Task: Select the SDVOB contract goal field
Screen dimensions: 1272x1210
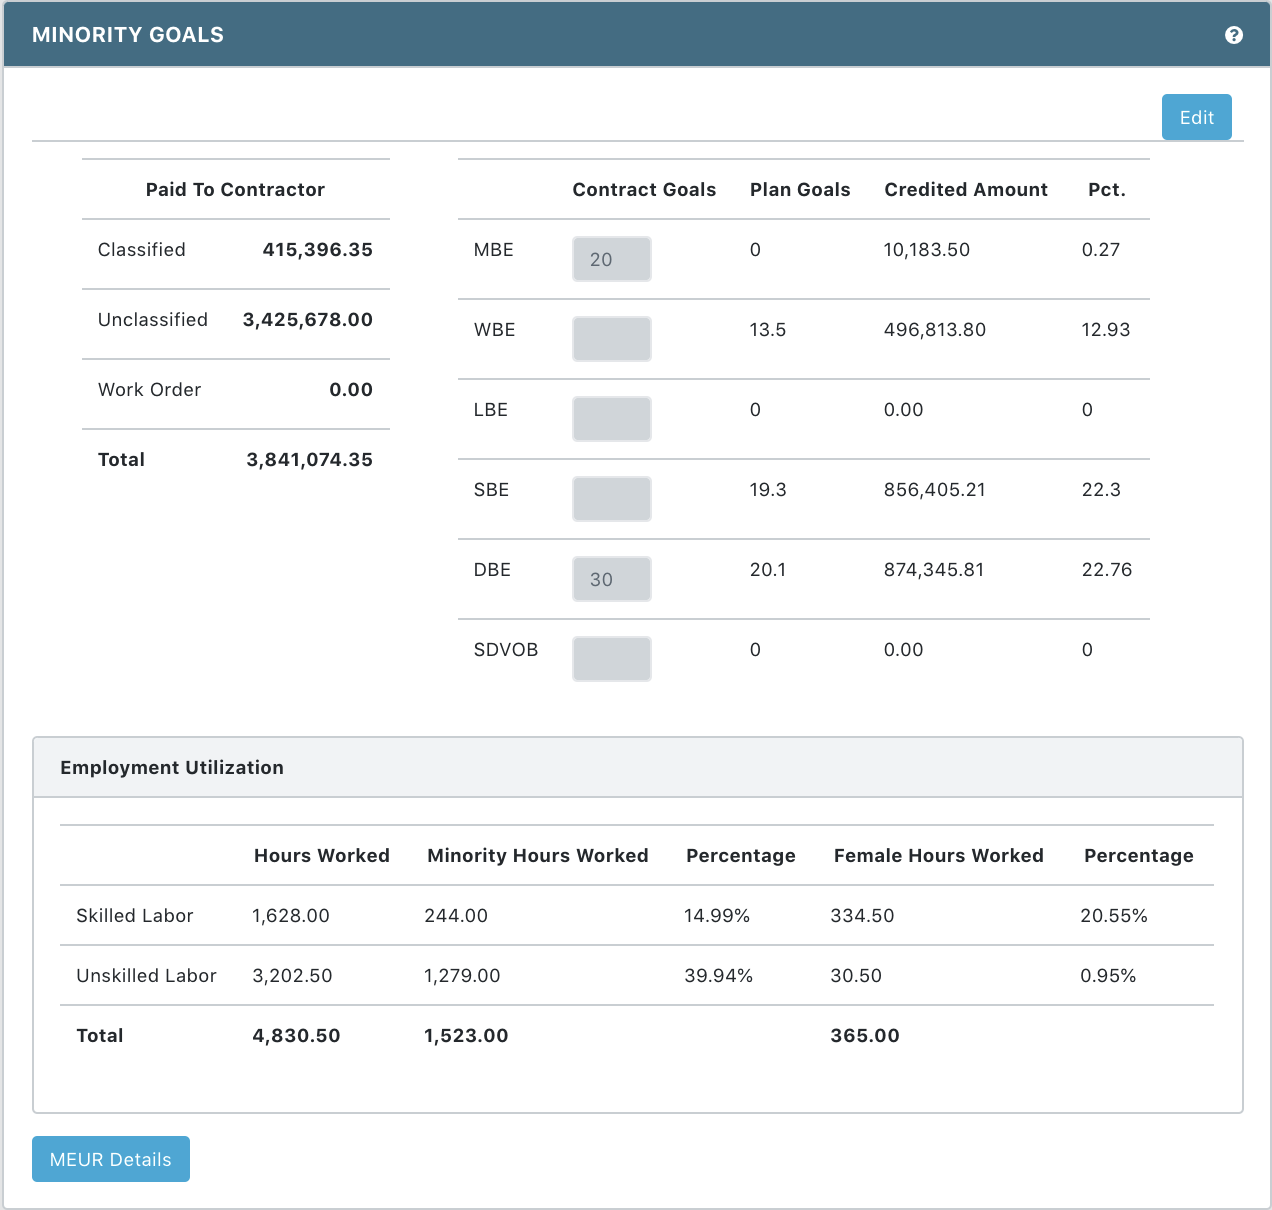Action: pyautogui.click(x=612, y=659)
